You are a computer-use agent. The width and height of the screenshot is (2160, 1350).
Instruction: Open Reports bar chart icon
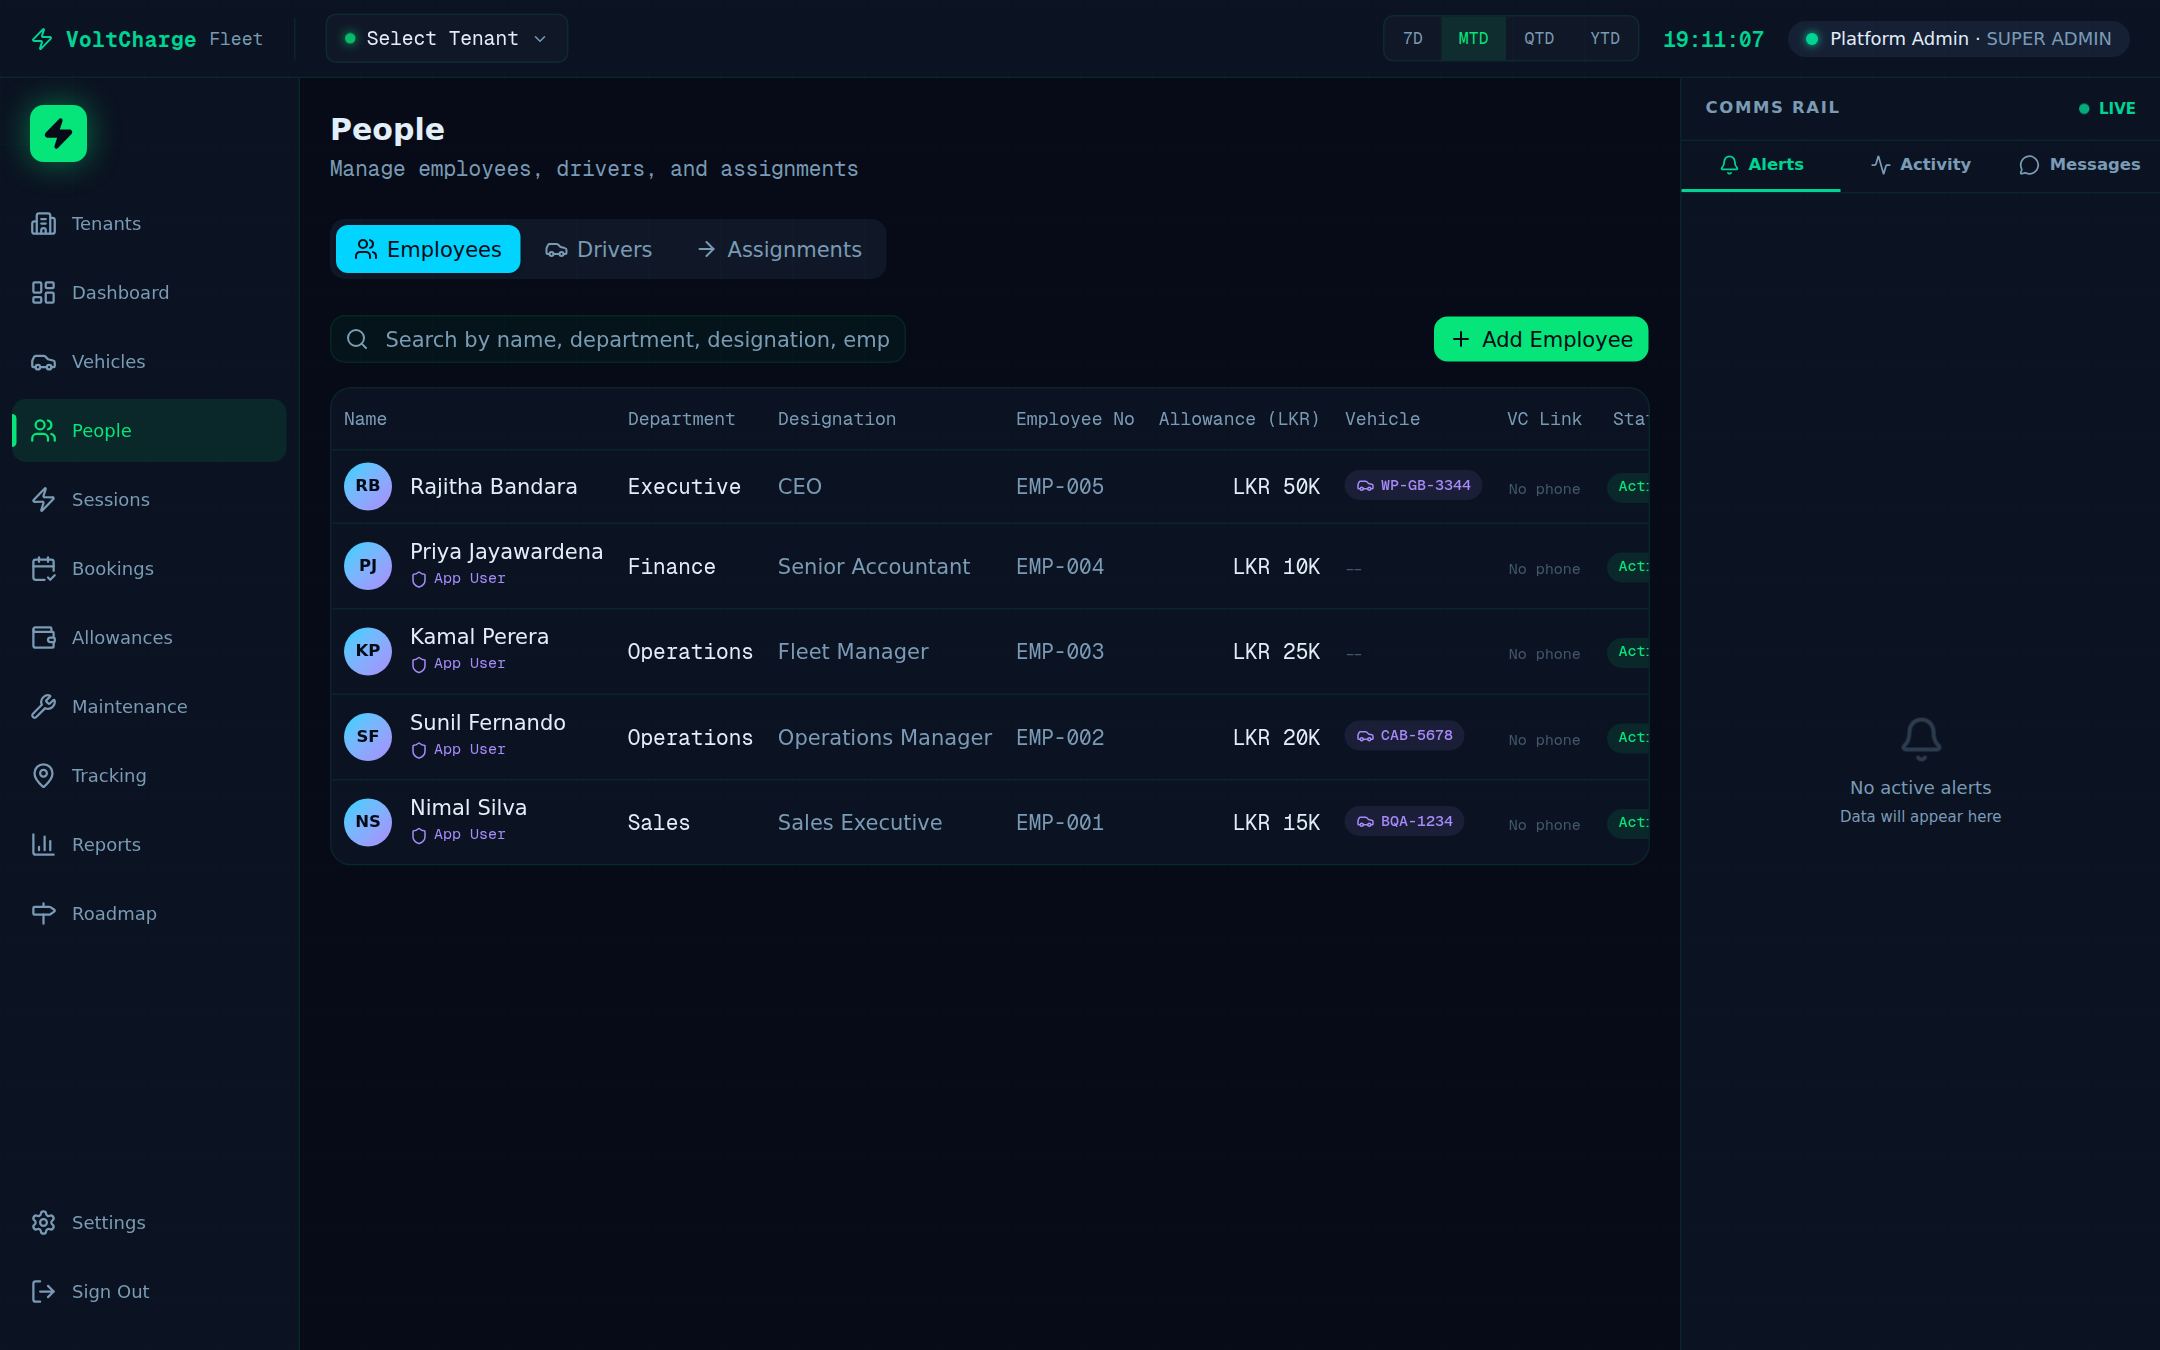tap(43, 844)
